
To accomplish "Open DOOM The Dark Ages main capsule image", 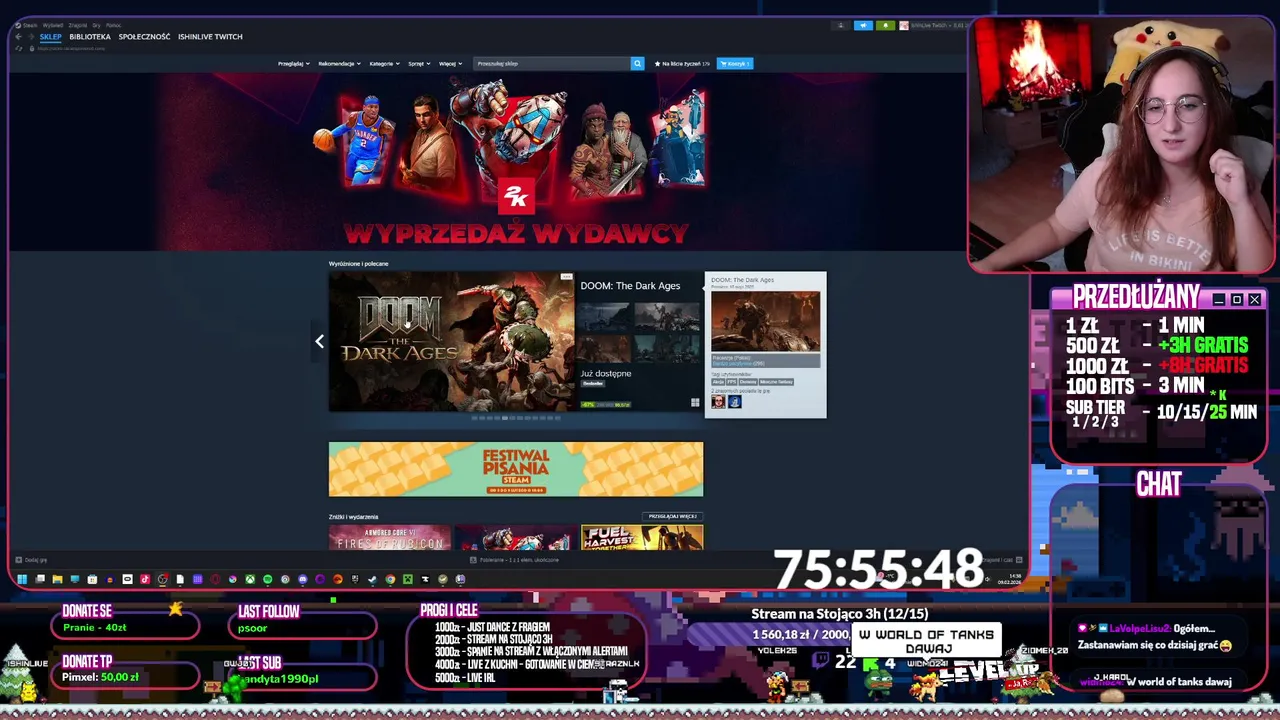I will [451, 341].
